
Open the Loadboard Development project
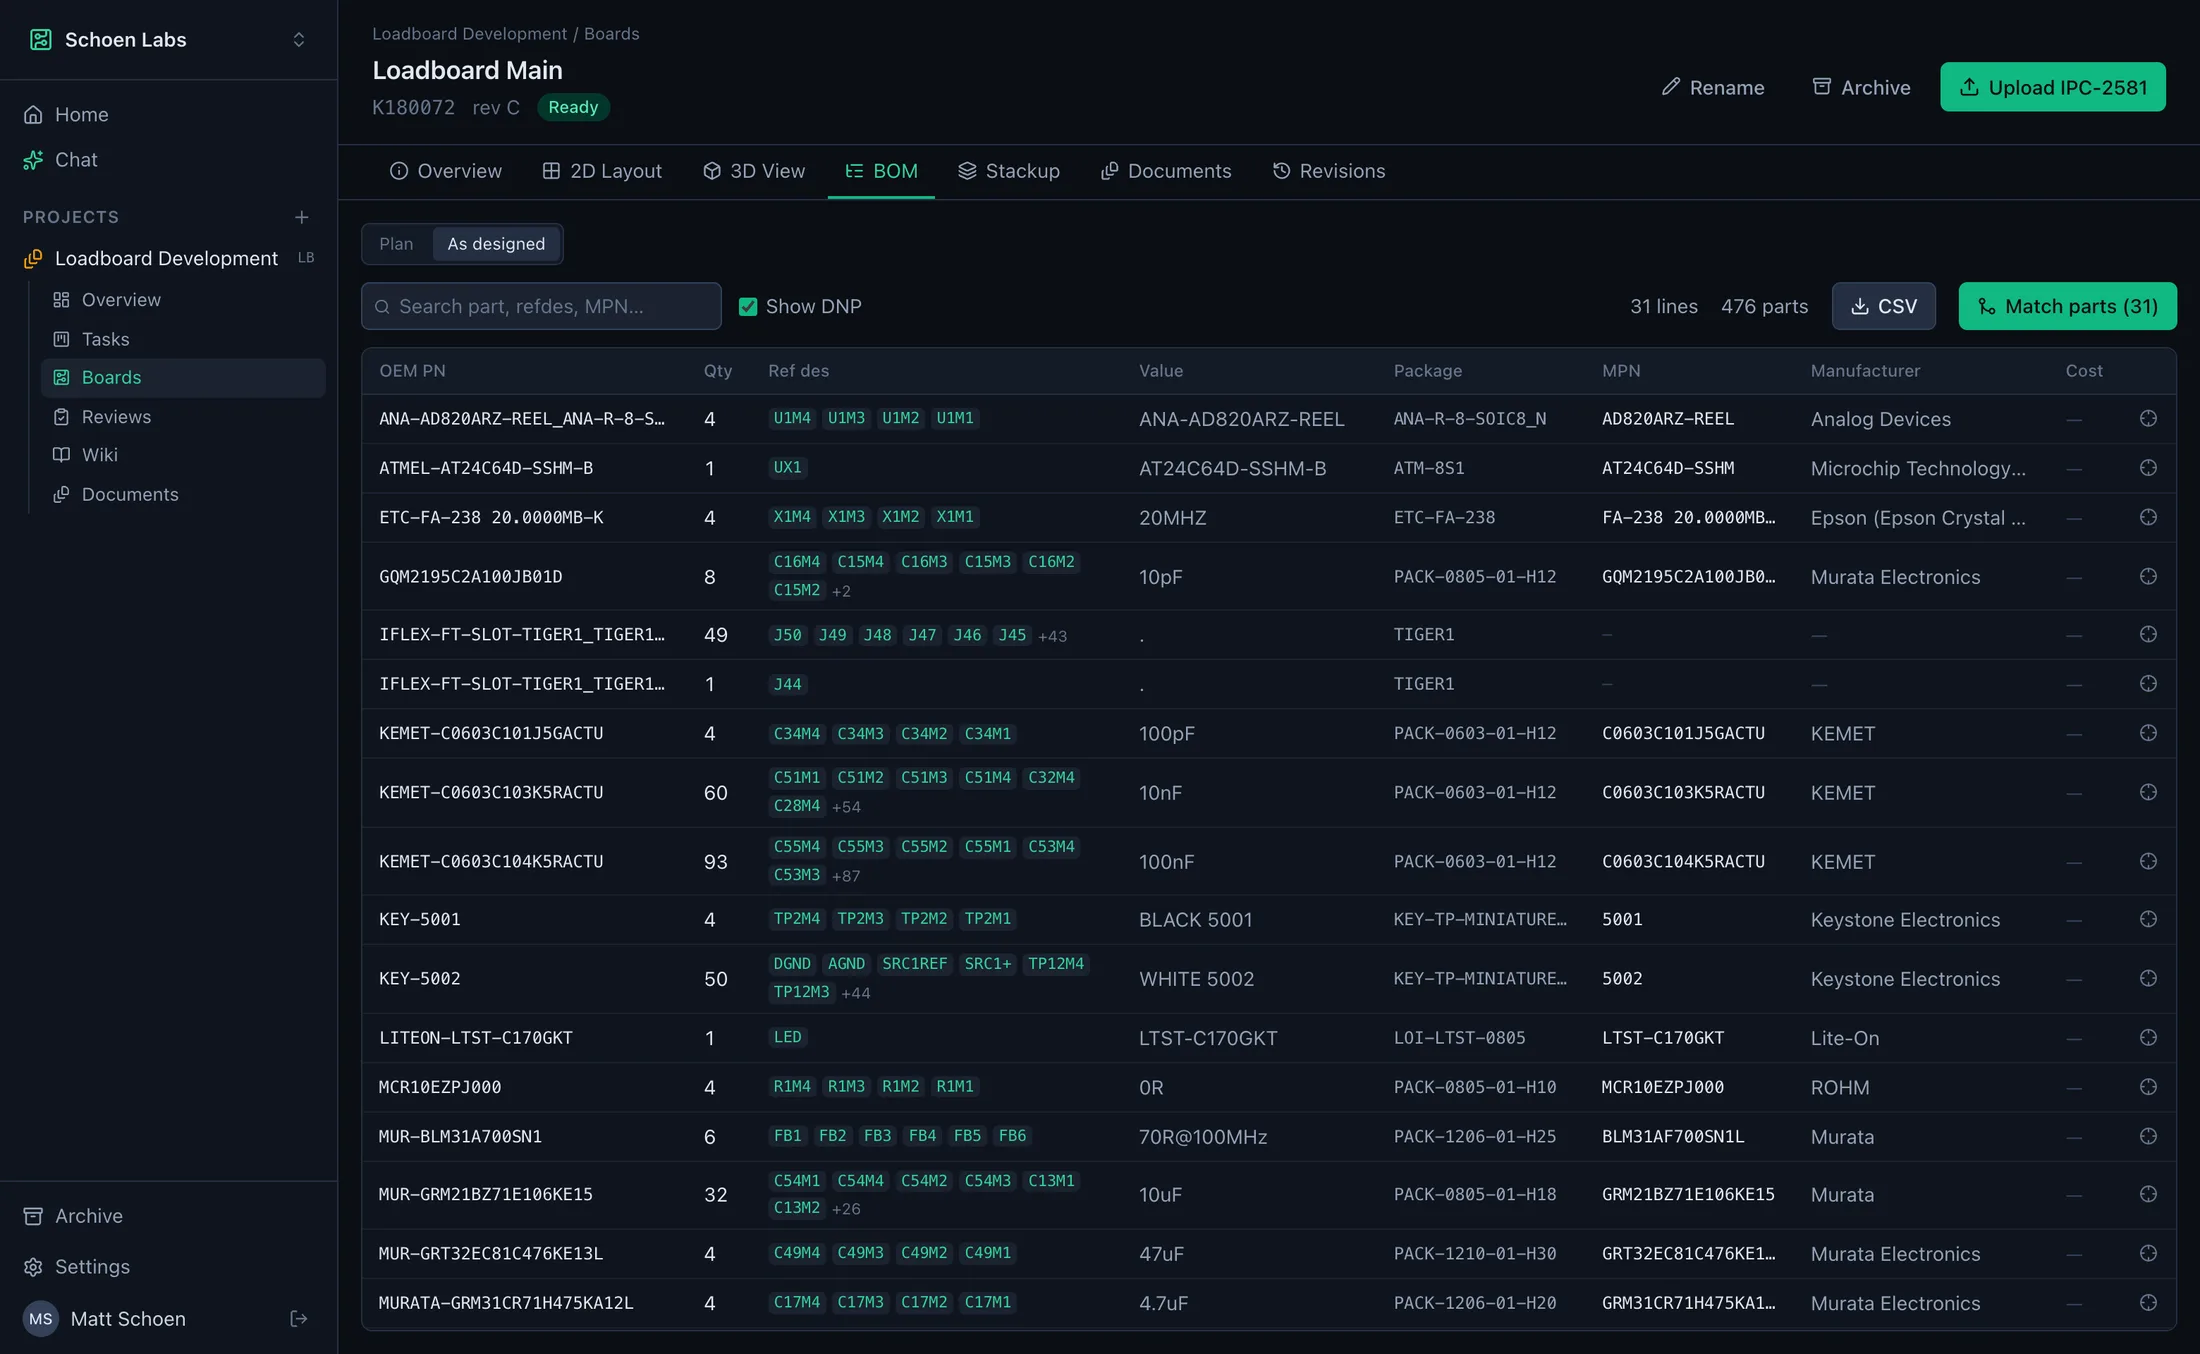pyautogui.click(x=166, y=258)
